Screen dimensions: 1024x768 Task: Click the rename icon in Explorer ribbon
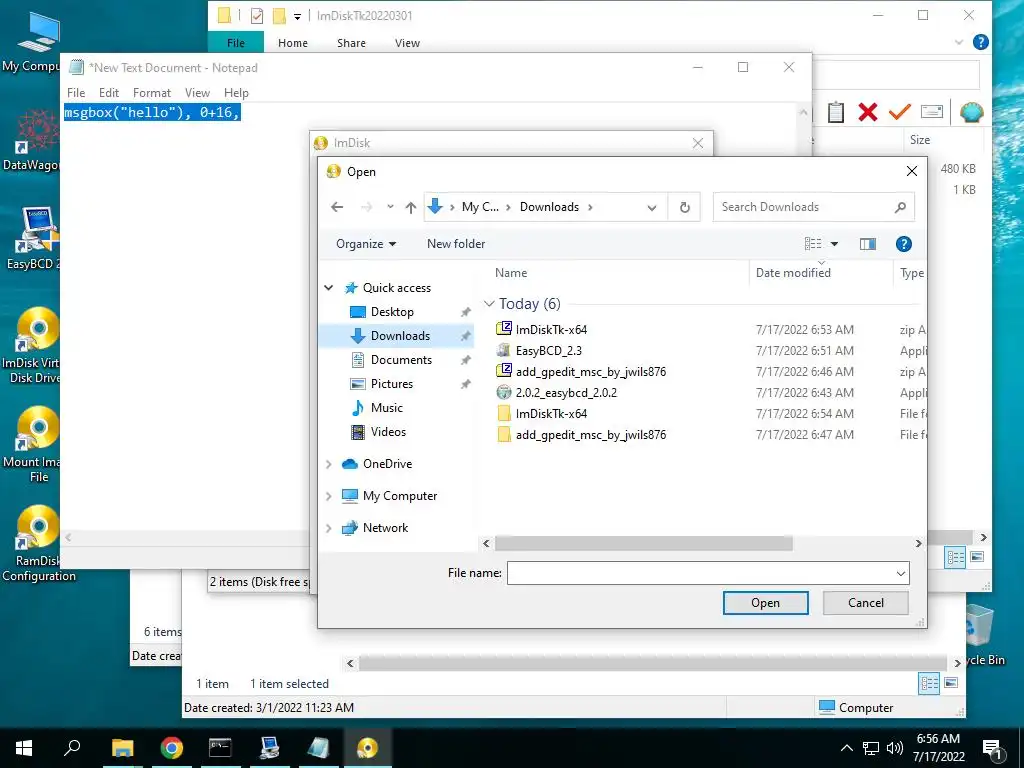(x=932, y=112)
